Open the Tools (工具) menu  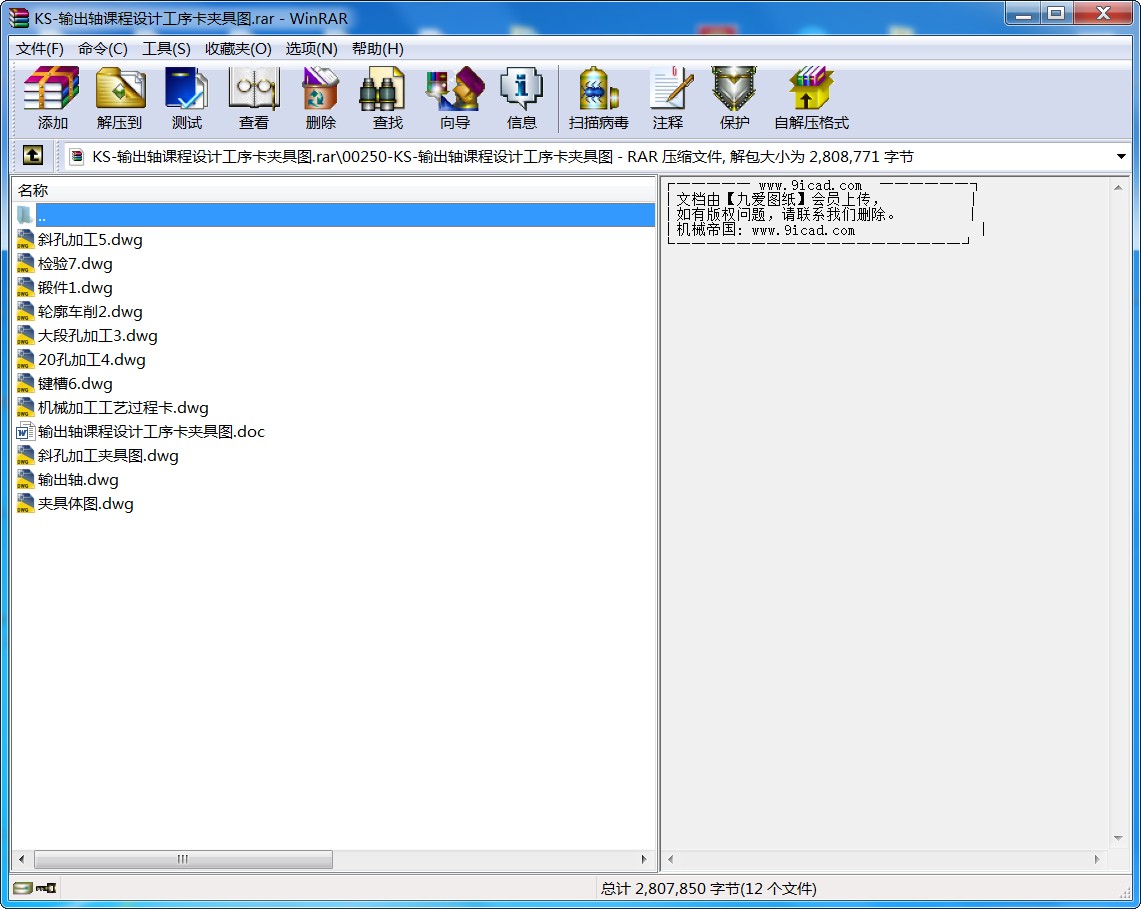coord(166,49)
